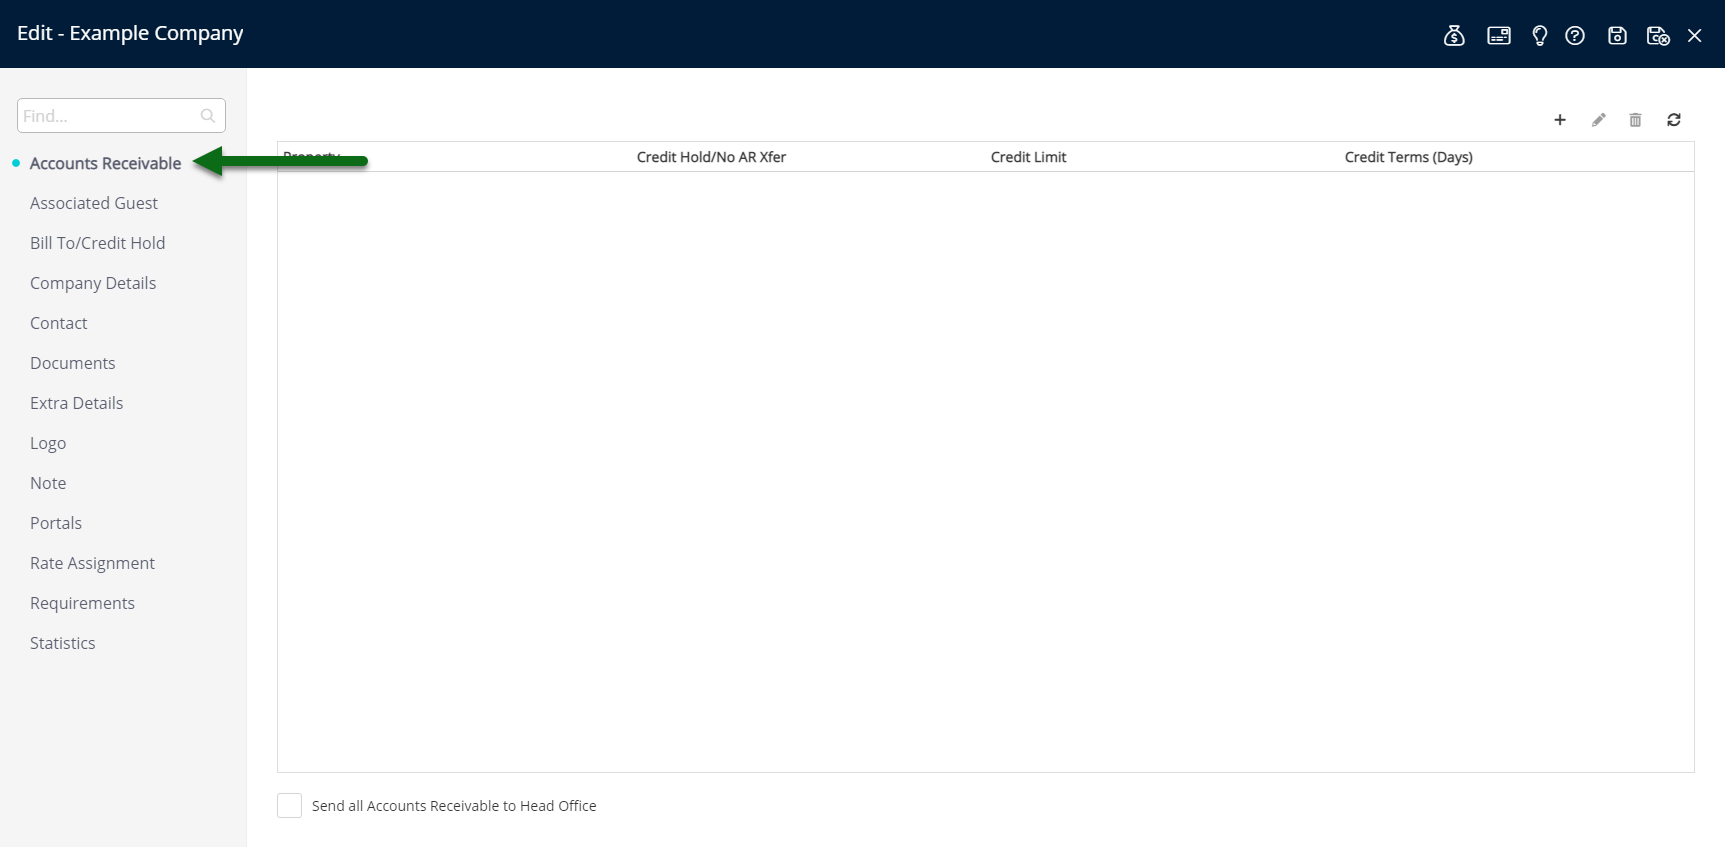Open the Bill To/Credit Hold section
Viewport: 1725px width, 847px height.
[98, 243]
